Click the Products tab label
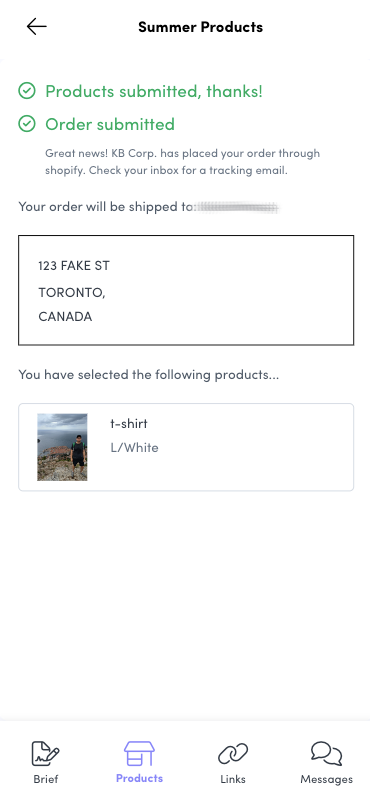 [139, 778]
